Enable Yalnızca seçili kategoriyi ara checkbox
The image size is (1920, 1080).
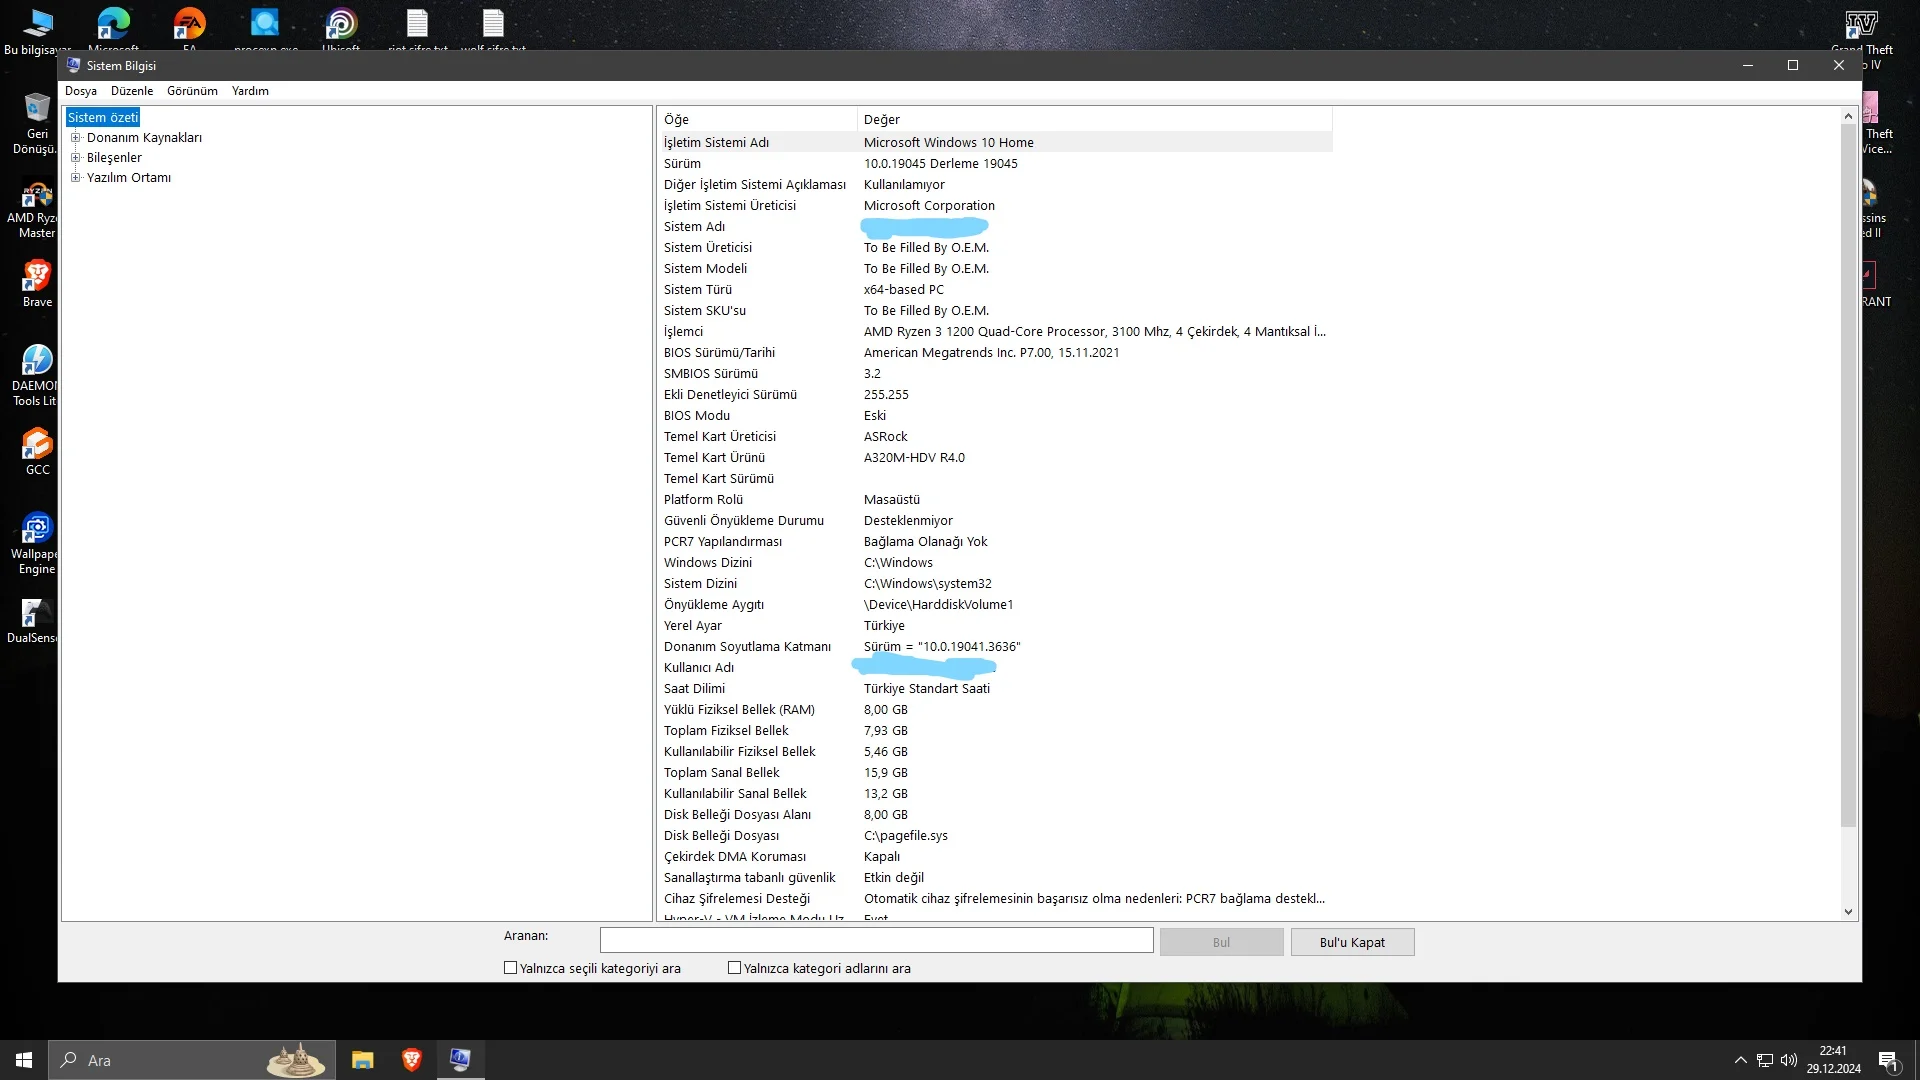click(510, 968)
